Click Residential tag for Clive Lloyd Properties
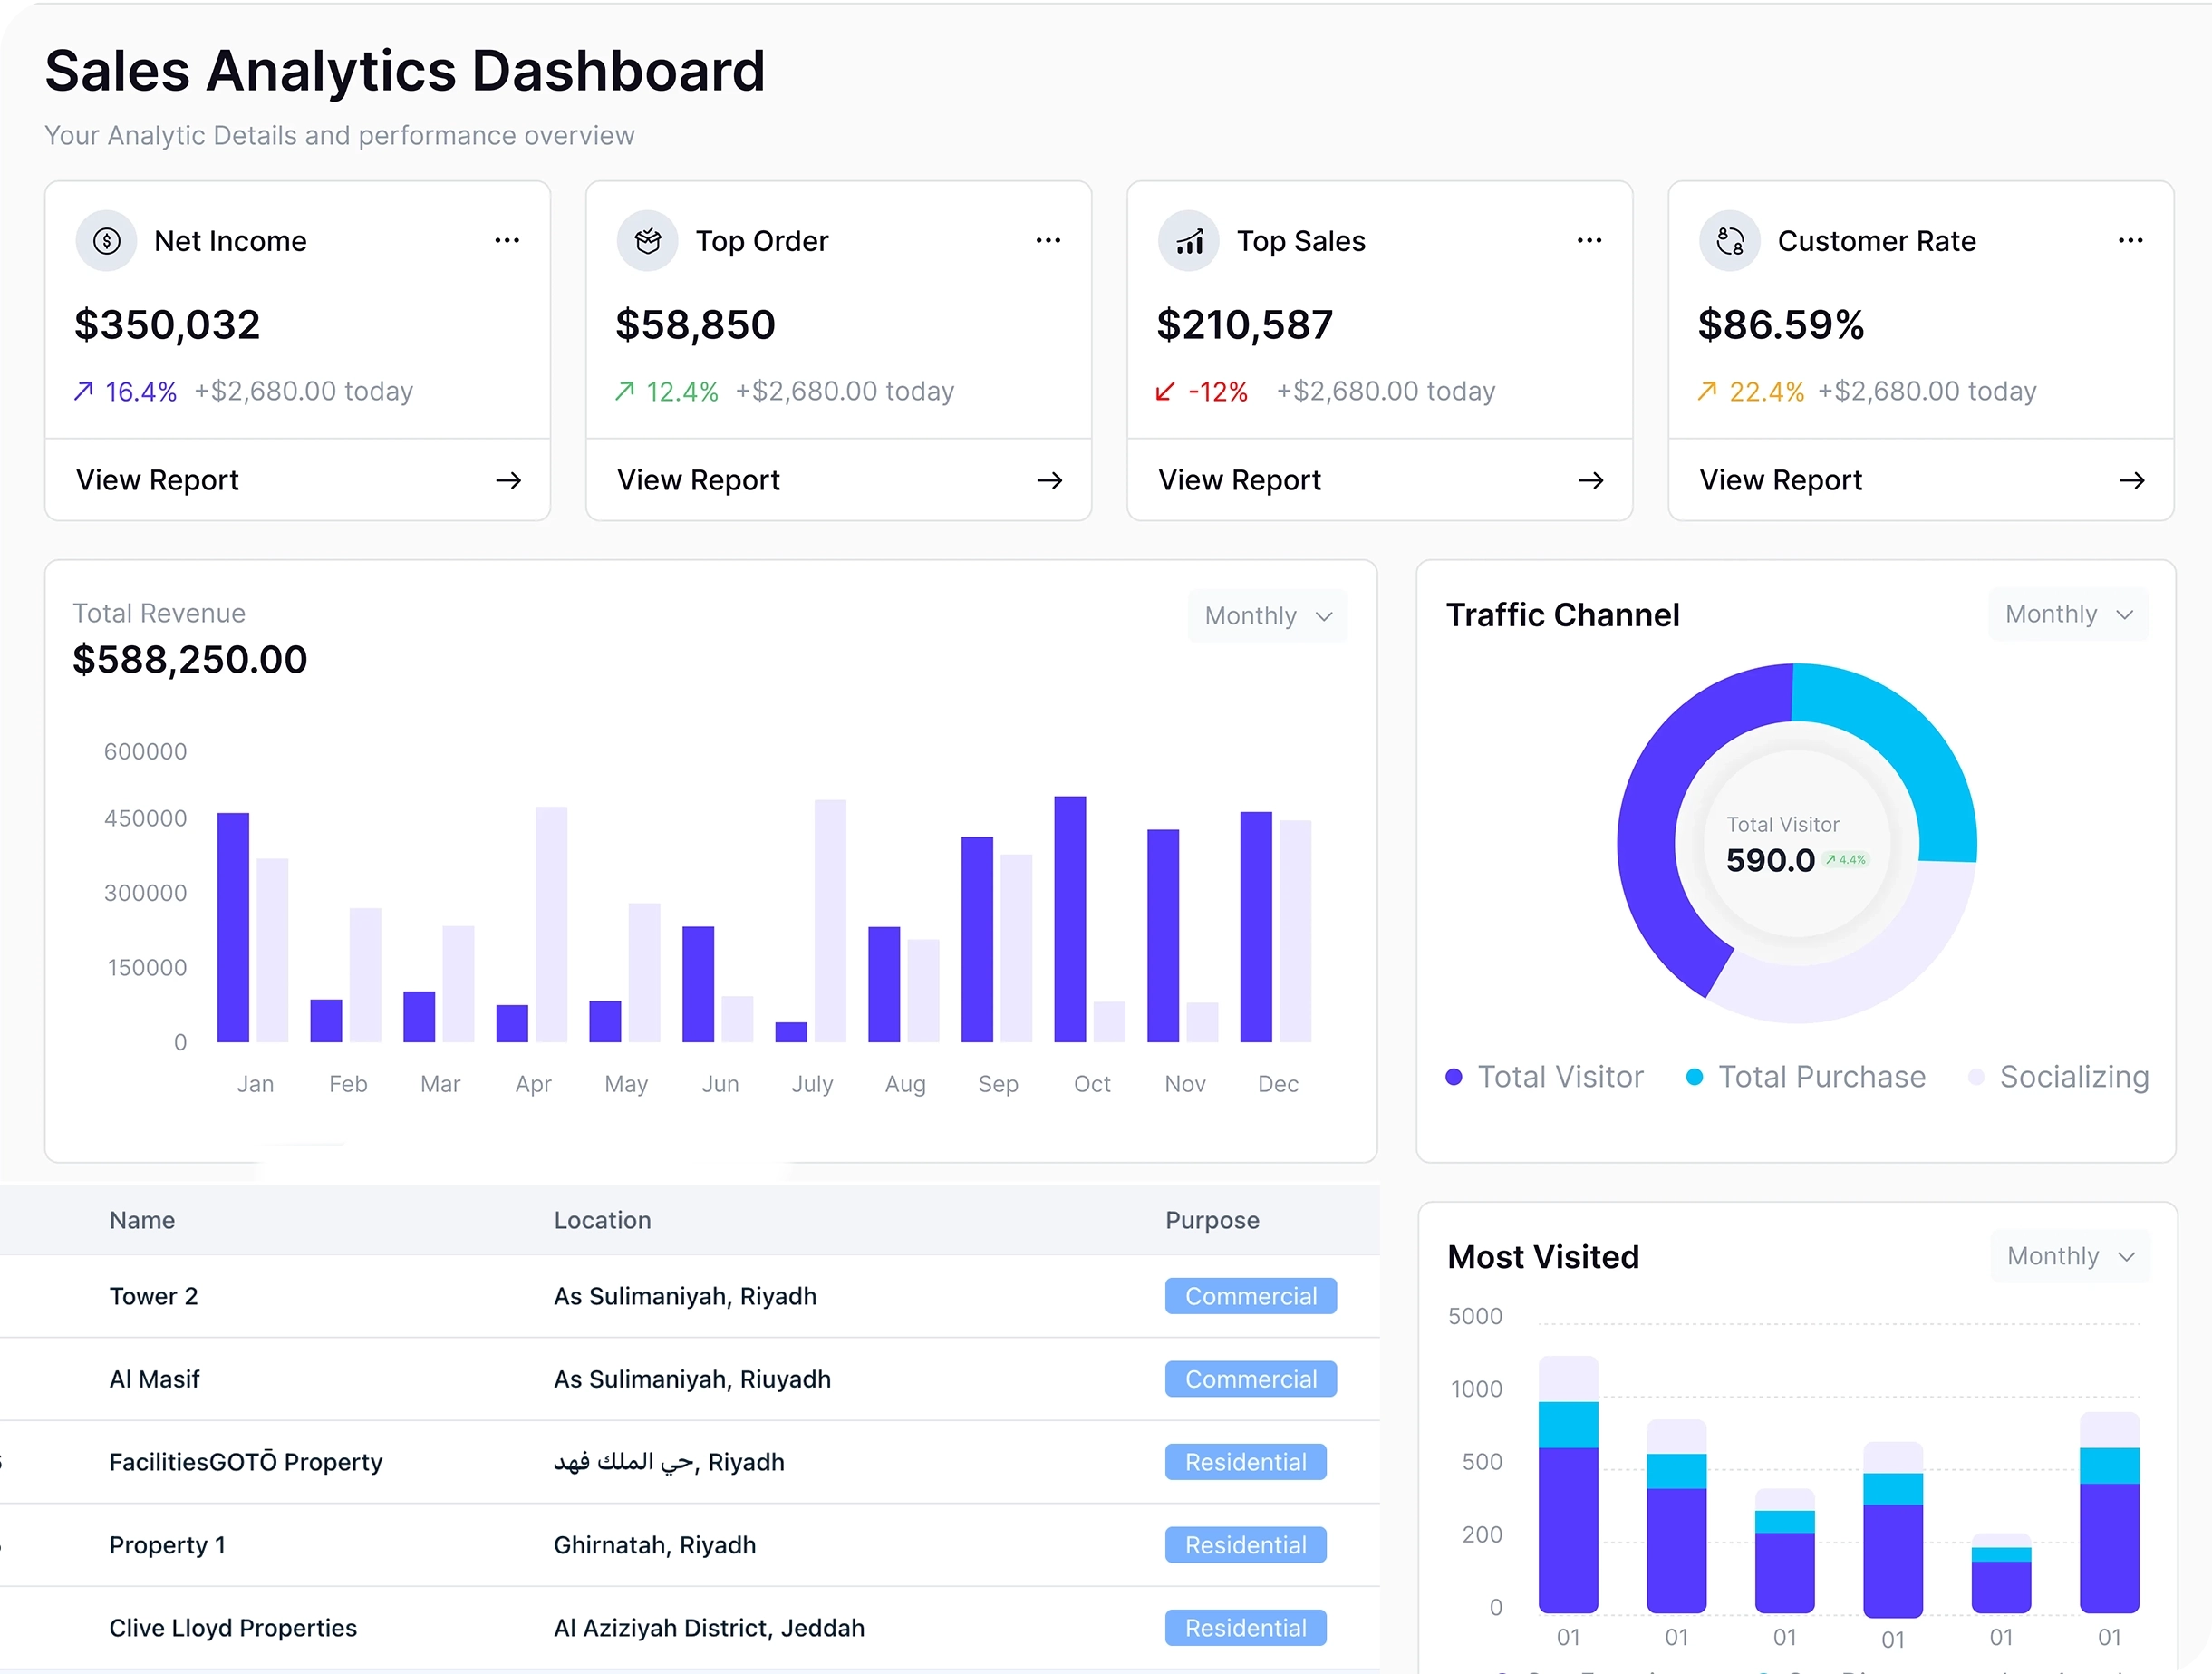 (1246, 1628)
